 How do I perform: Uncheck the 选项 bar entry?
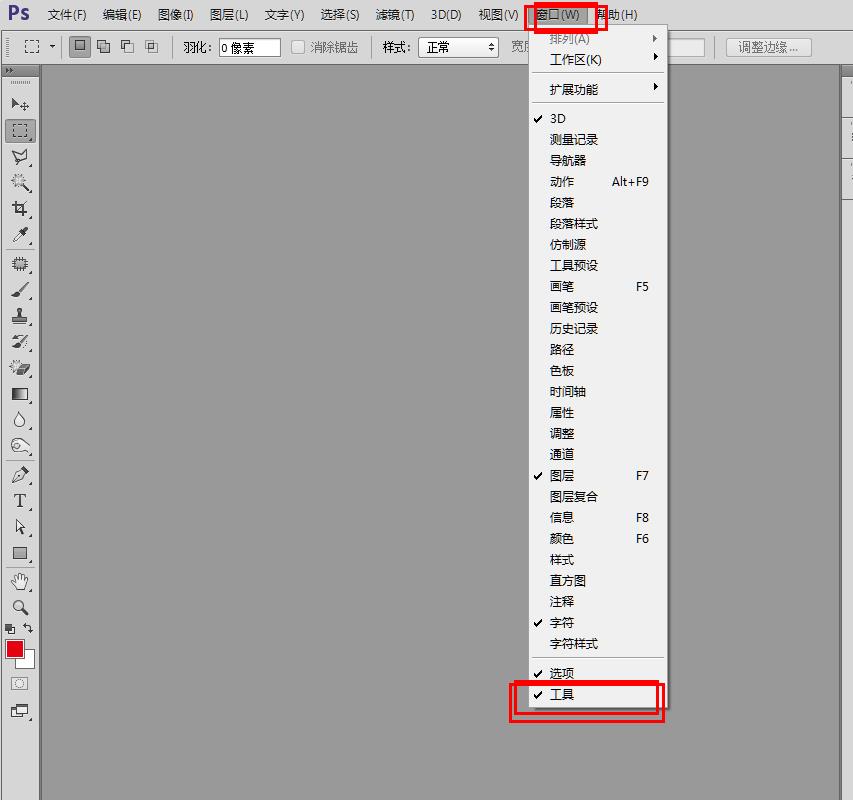[598, 673]
